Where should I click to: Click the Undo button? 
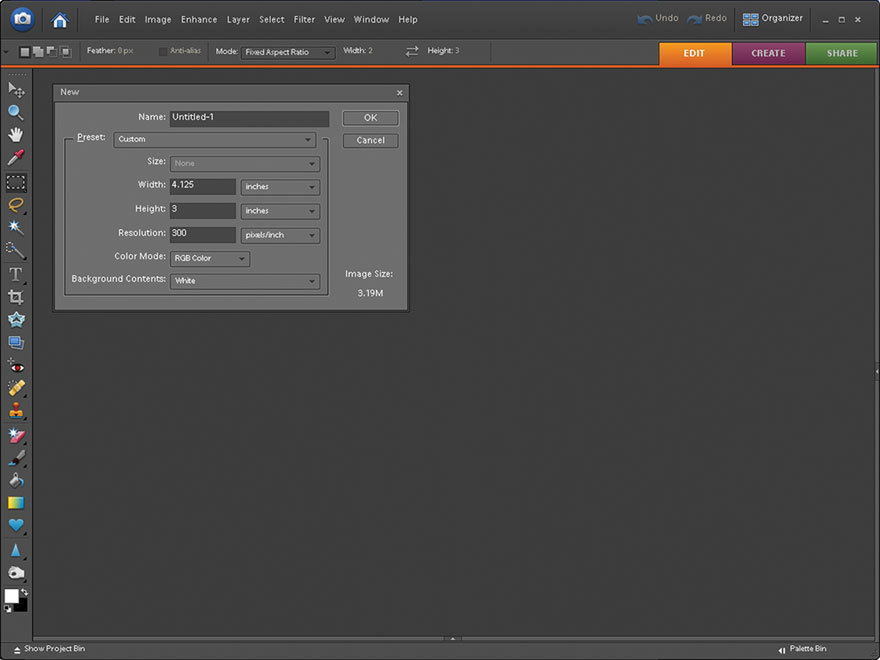tap(658, 19)
